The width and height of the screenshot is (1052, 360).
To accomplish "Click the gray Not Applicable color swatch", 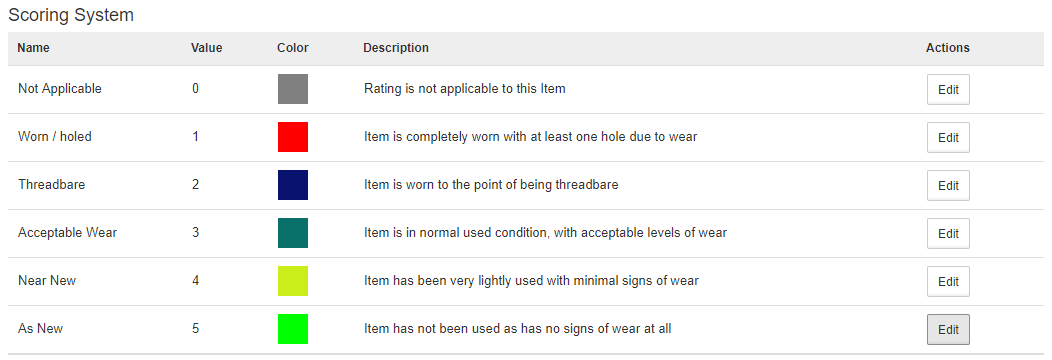I will [293, 89].
